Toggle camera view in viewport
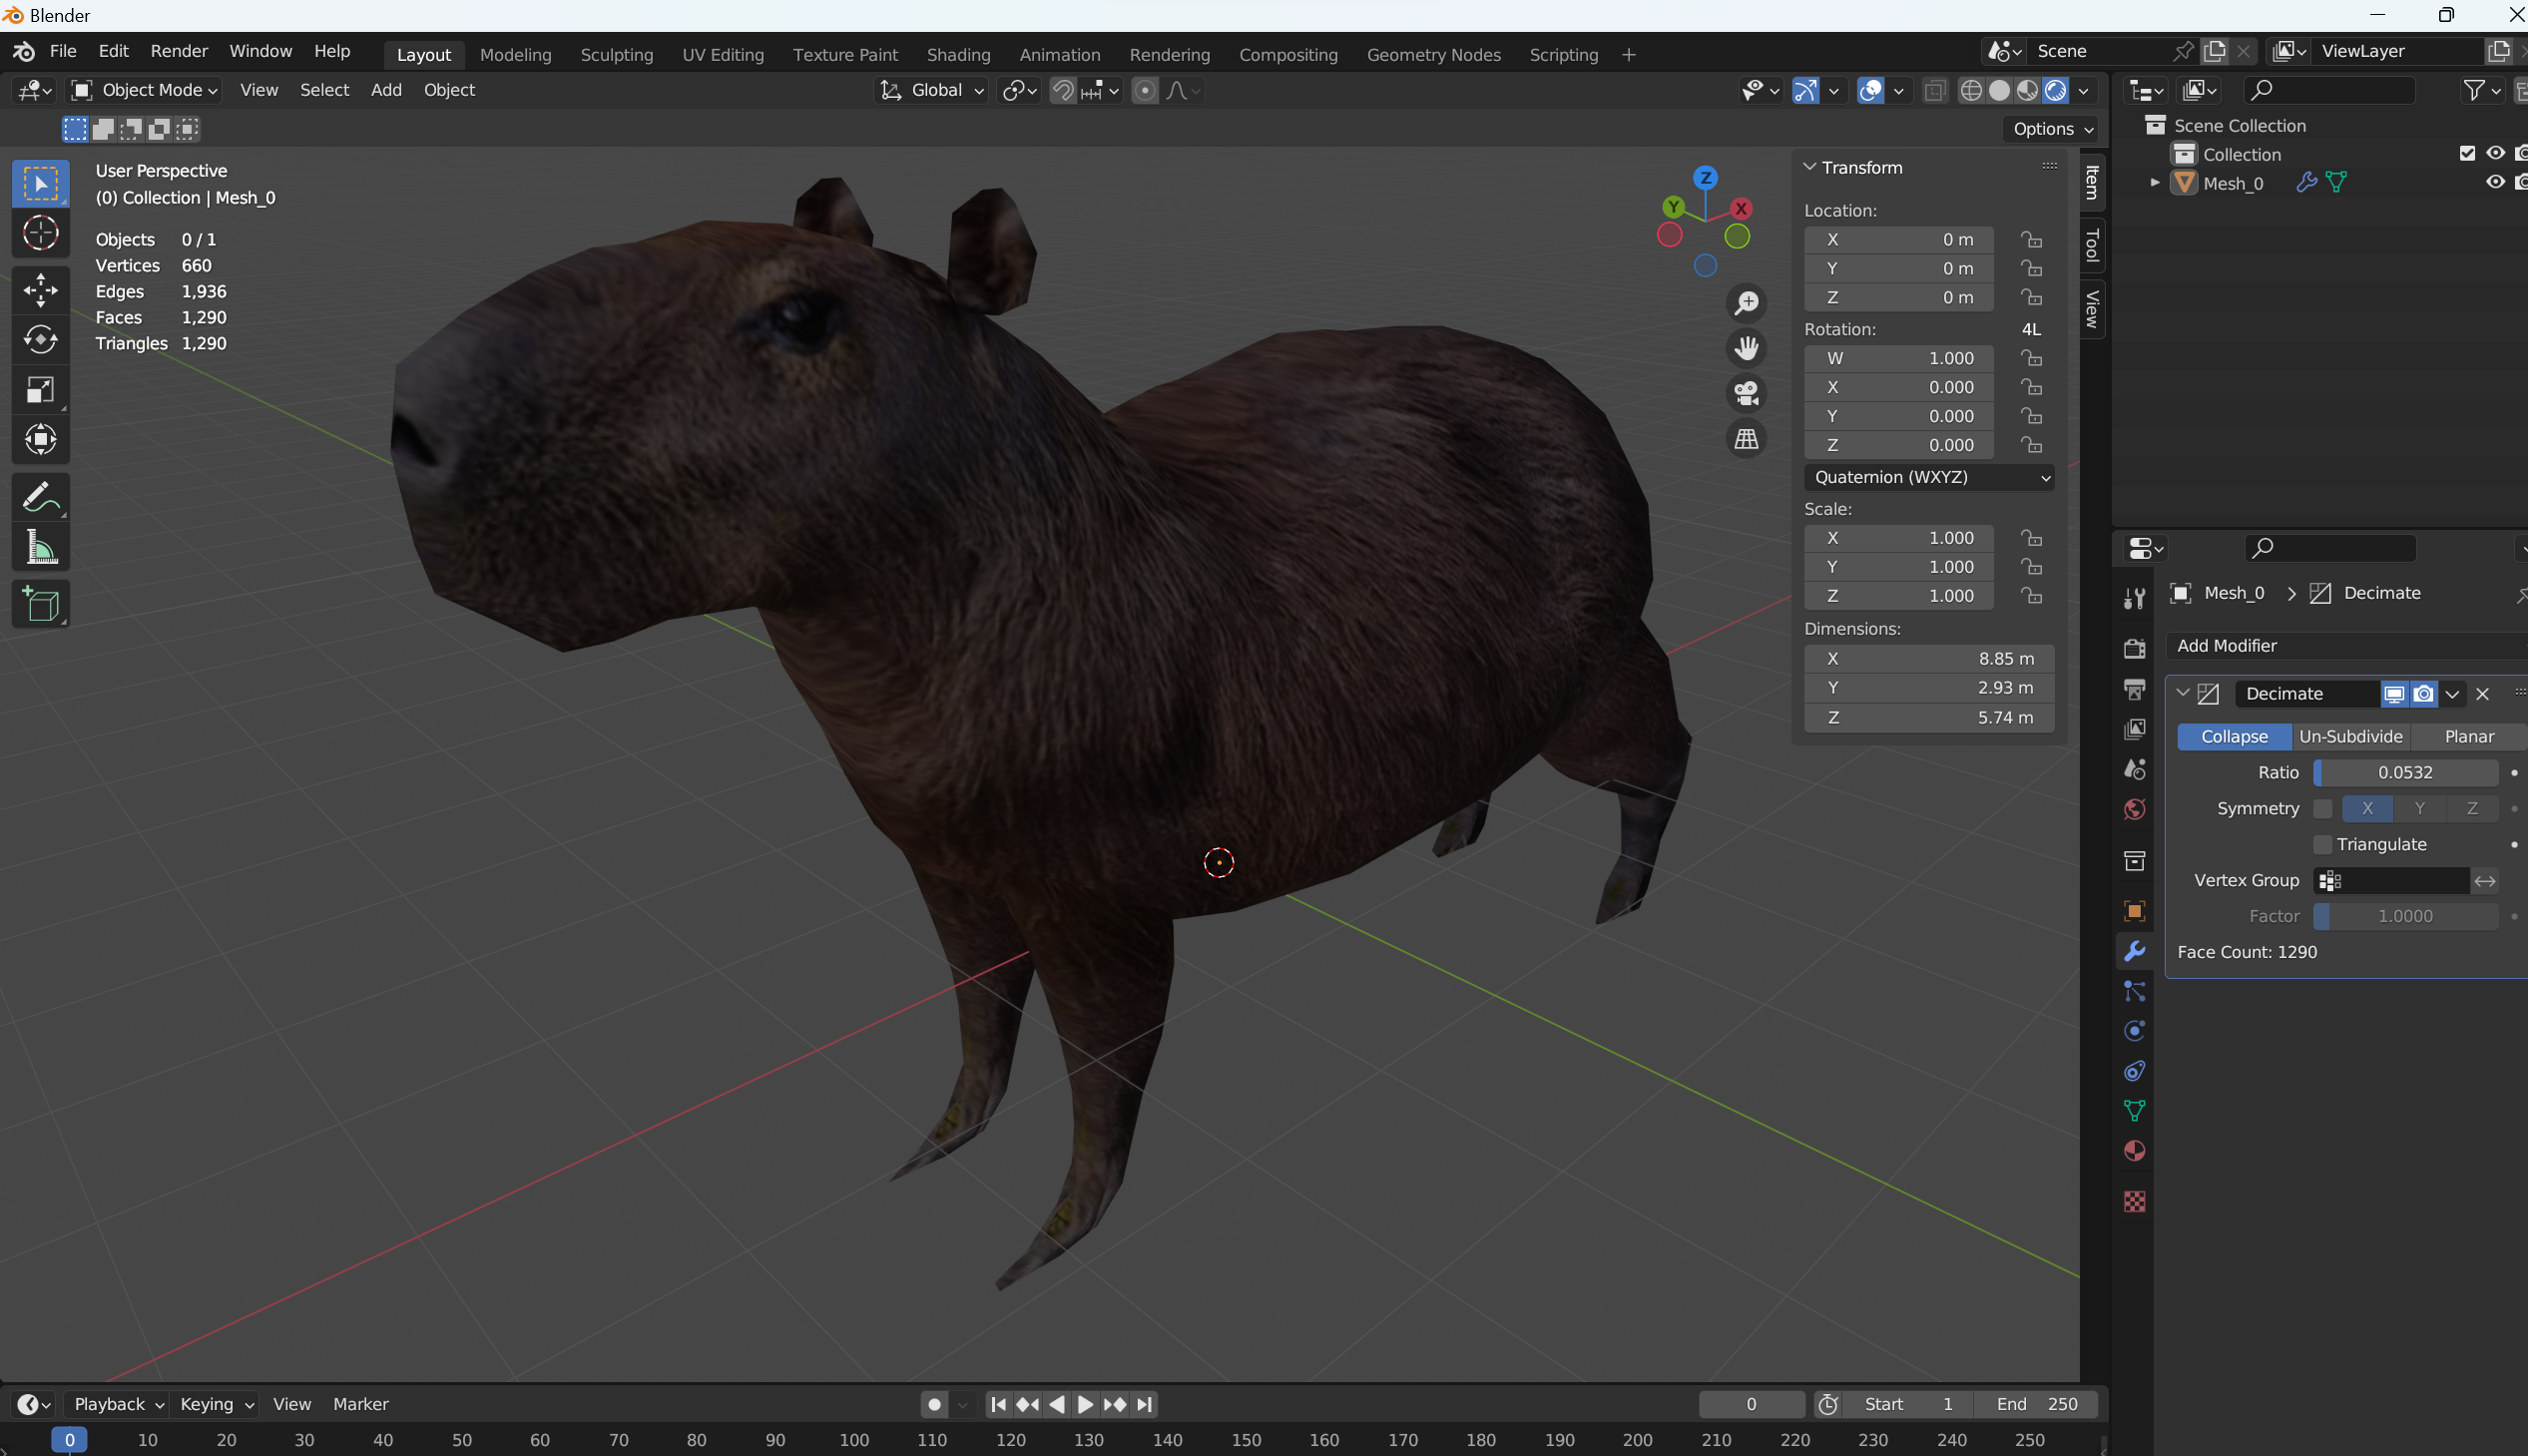This screenshot has height=1456, width=2528. (1746, 393)
